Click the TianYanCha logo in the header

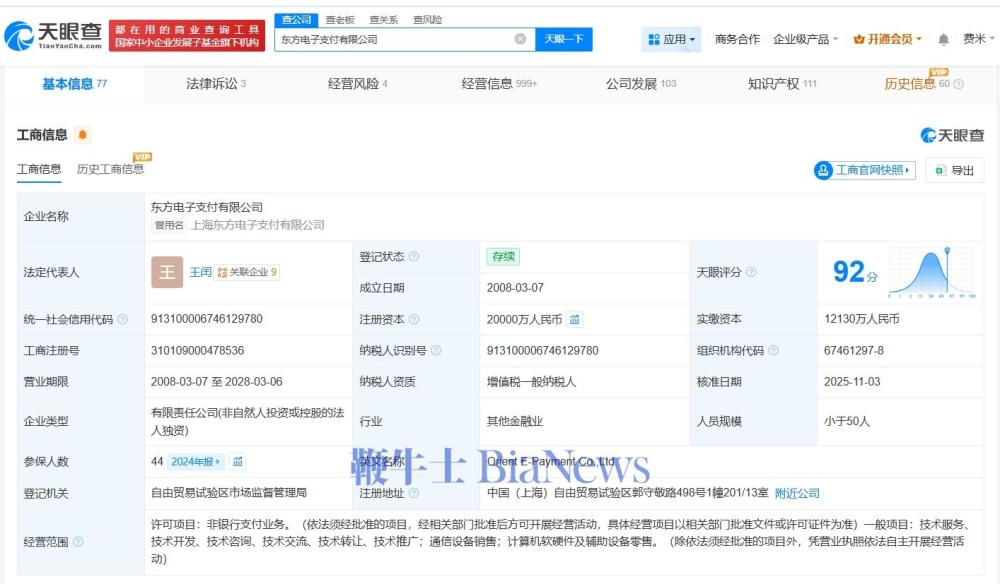[54, 36]
